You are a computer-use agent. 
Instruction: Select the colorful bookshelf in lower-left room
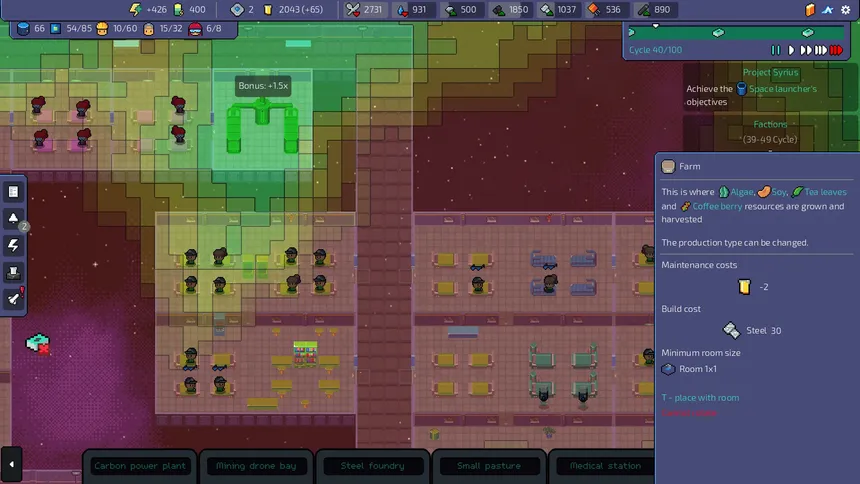pos(305,353)
